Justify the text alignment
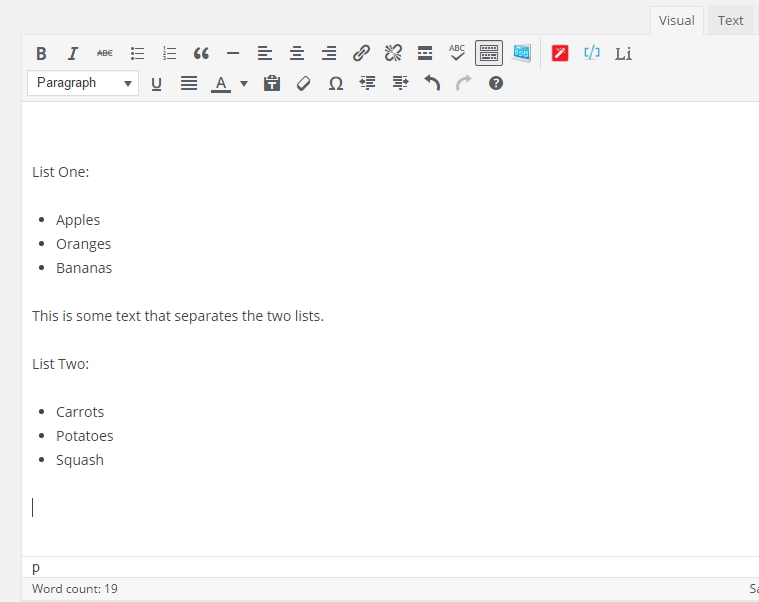 (x=189, y=84)
